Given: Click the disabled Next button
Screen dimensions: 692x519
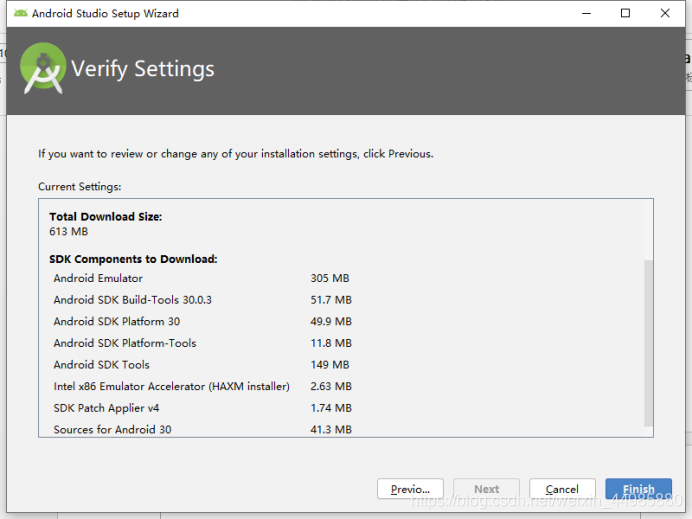Looking at the screenshot, I should 486,489.
